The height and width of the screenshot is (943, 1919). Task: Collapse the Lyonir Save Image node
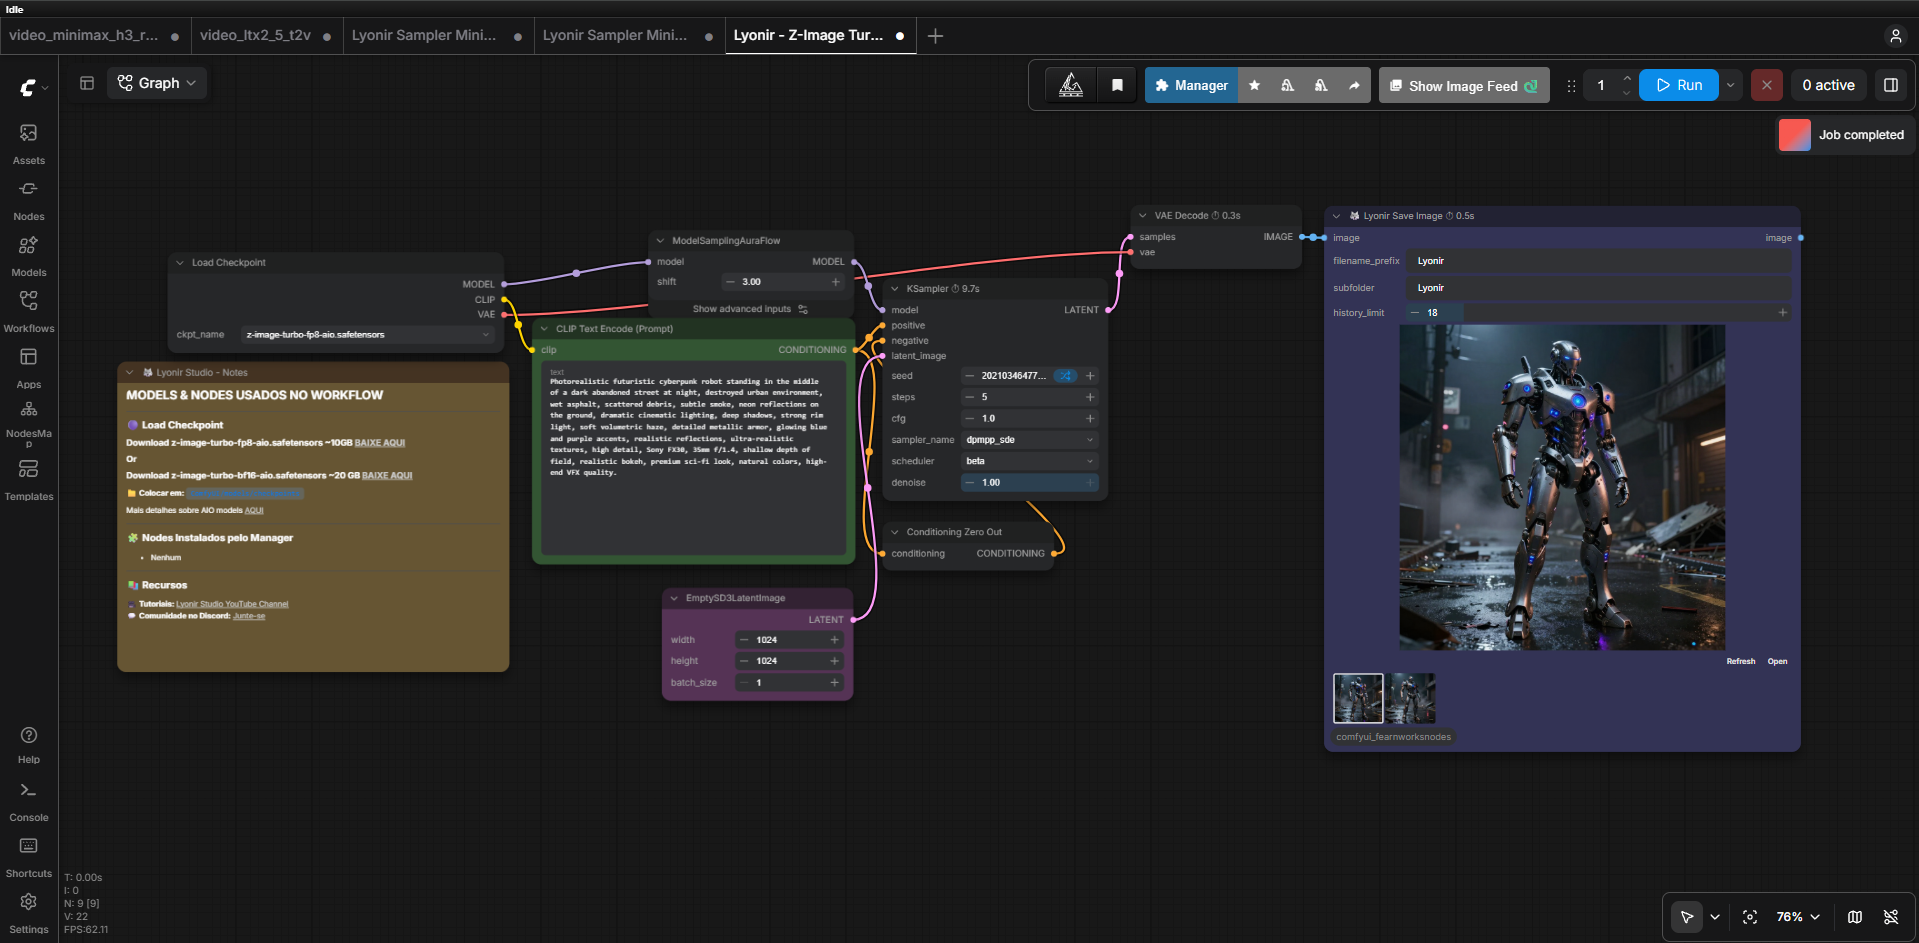click(x=1337, y=216)
